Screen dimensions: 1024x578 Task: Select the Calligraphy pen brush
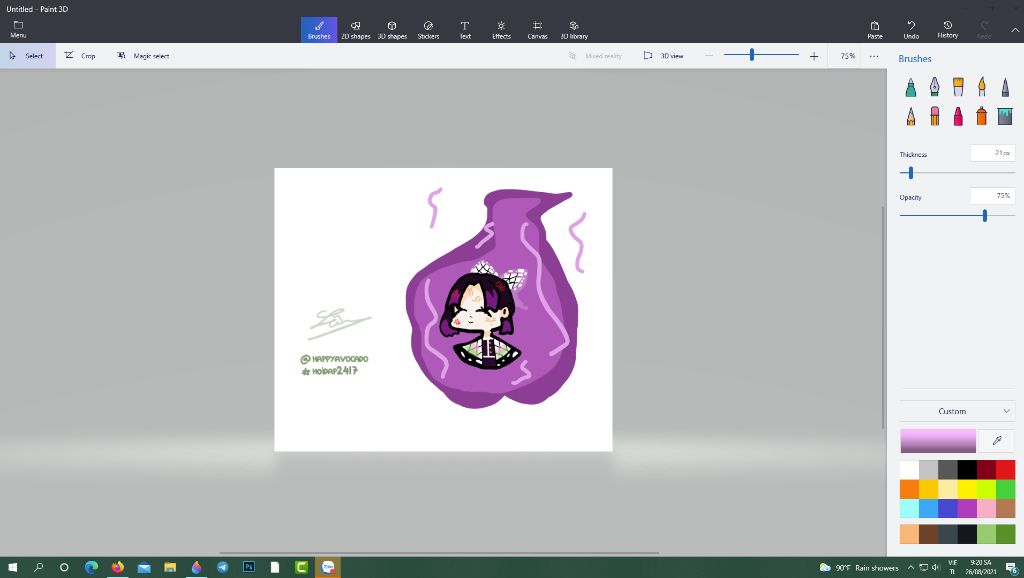point(935,87)
